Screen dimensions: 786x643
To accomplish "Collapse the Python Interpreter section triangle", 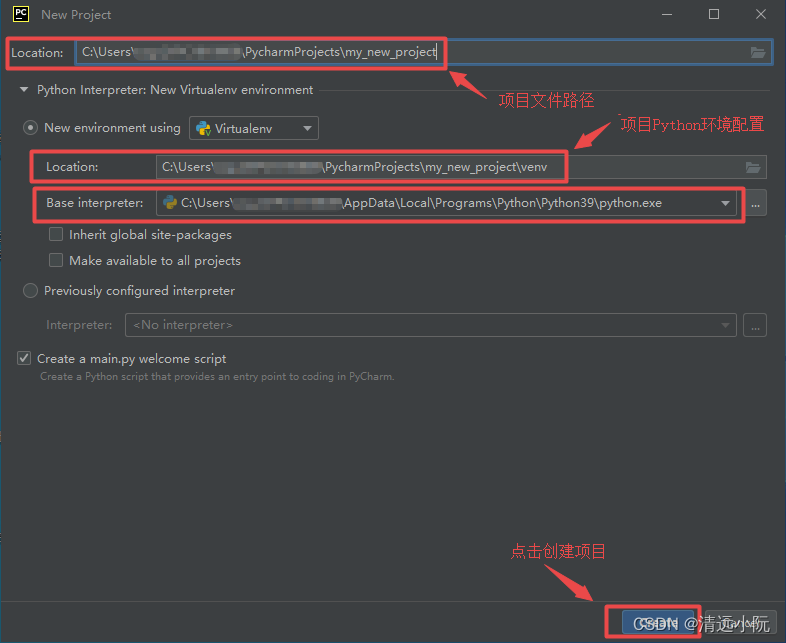I will 24,90.
